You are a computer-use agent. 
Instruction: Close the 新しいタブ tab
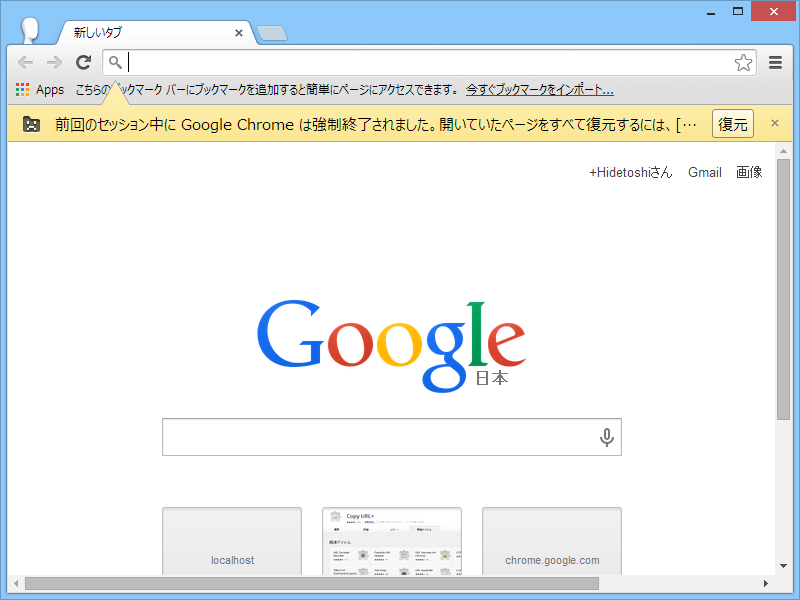click(238, 33)
